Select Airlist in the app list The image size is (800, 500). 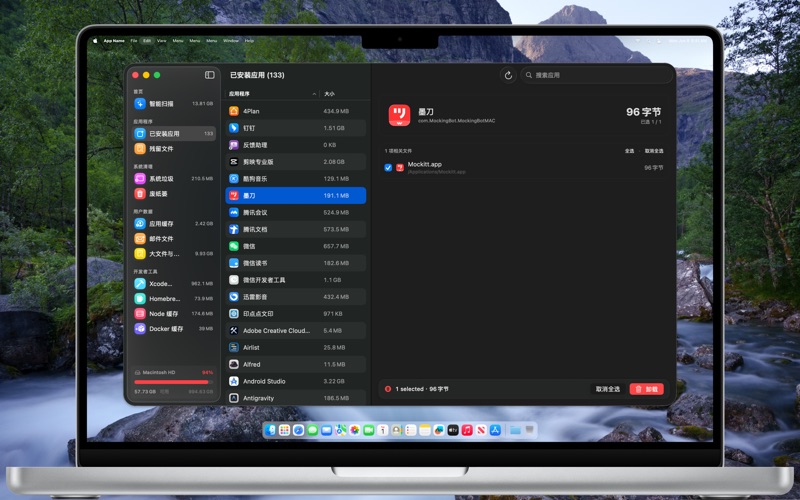click(x=296, y=347)
